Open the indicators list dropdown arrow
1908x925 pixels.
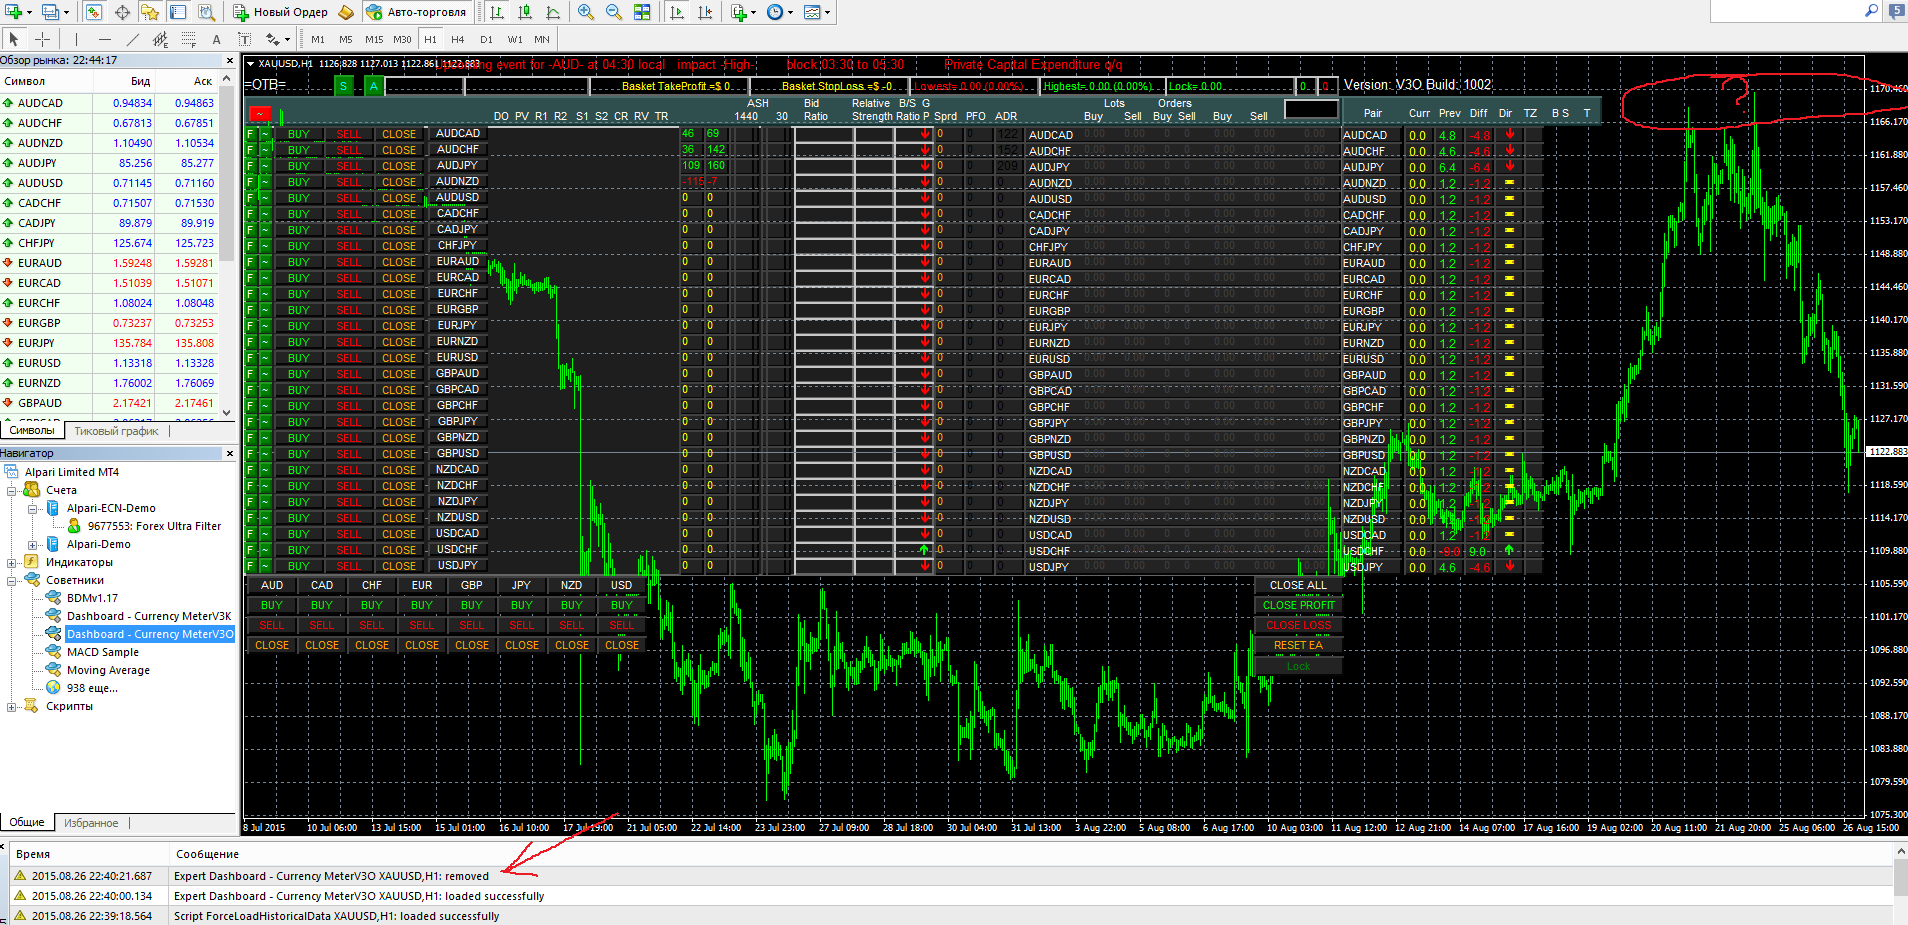(752, 12)
